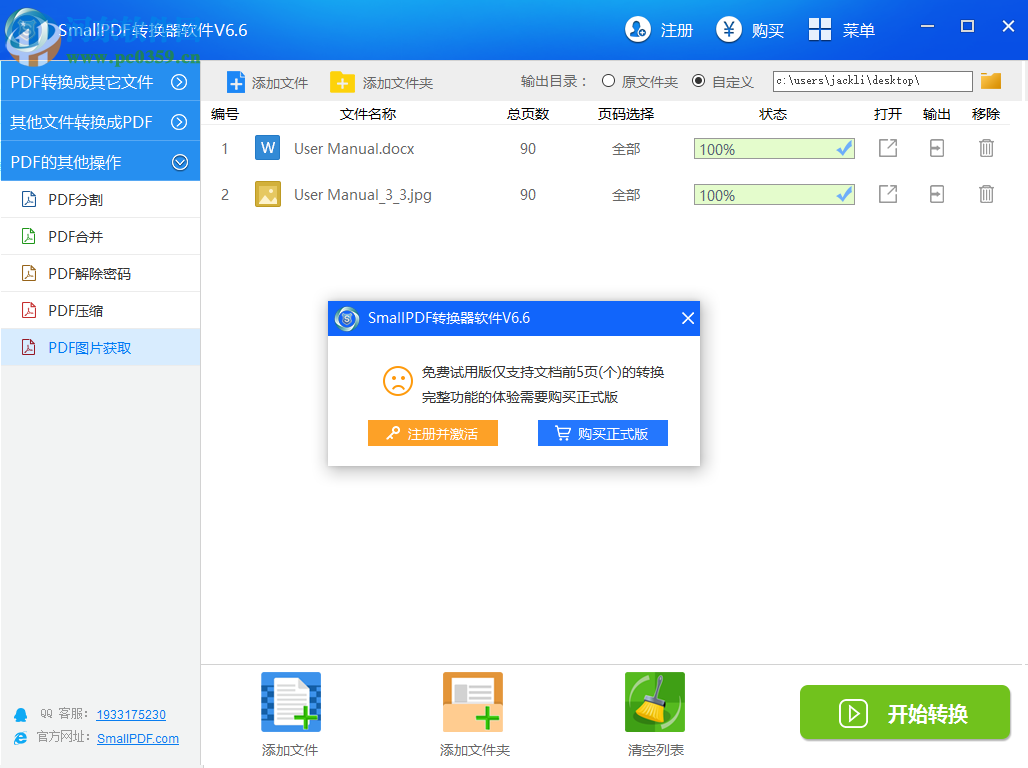The height and width of the screenshot is (768, 1028).
Task: Select 原文件夹 output radio button
Action: (x=608, y=81)
